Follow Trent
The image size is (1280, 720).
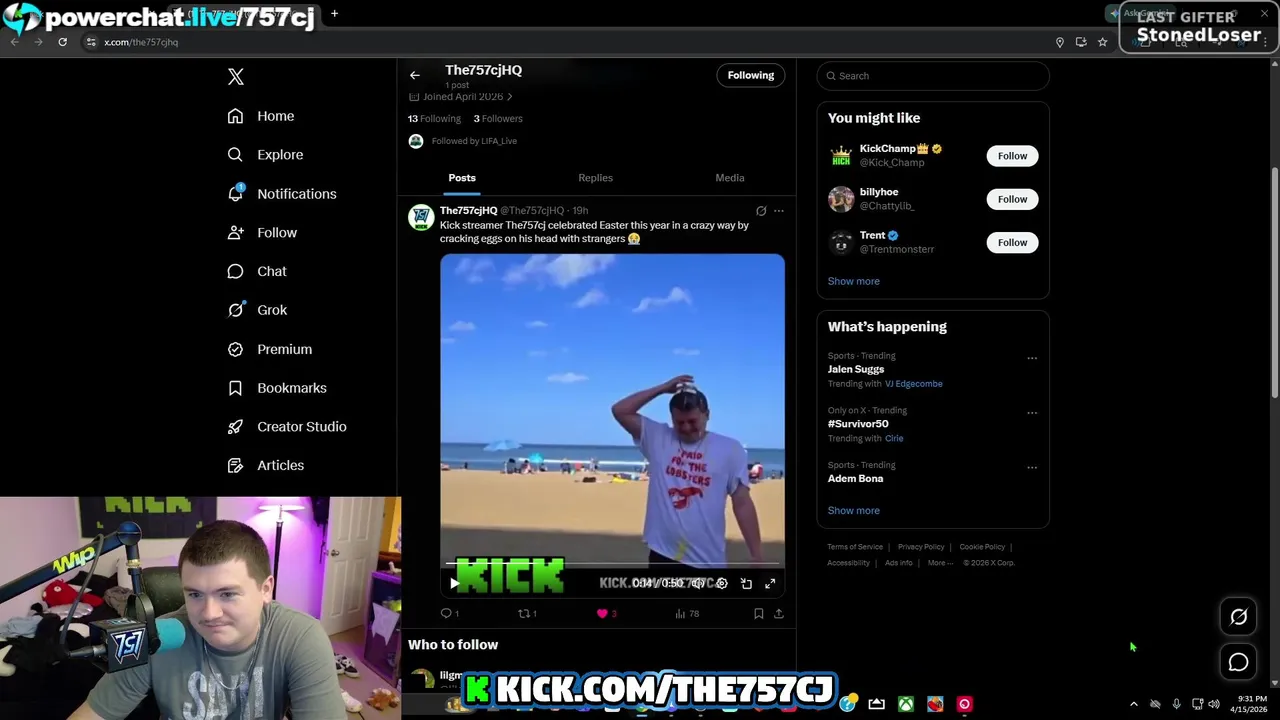click(x=1012, y=242)
